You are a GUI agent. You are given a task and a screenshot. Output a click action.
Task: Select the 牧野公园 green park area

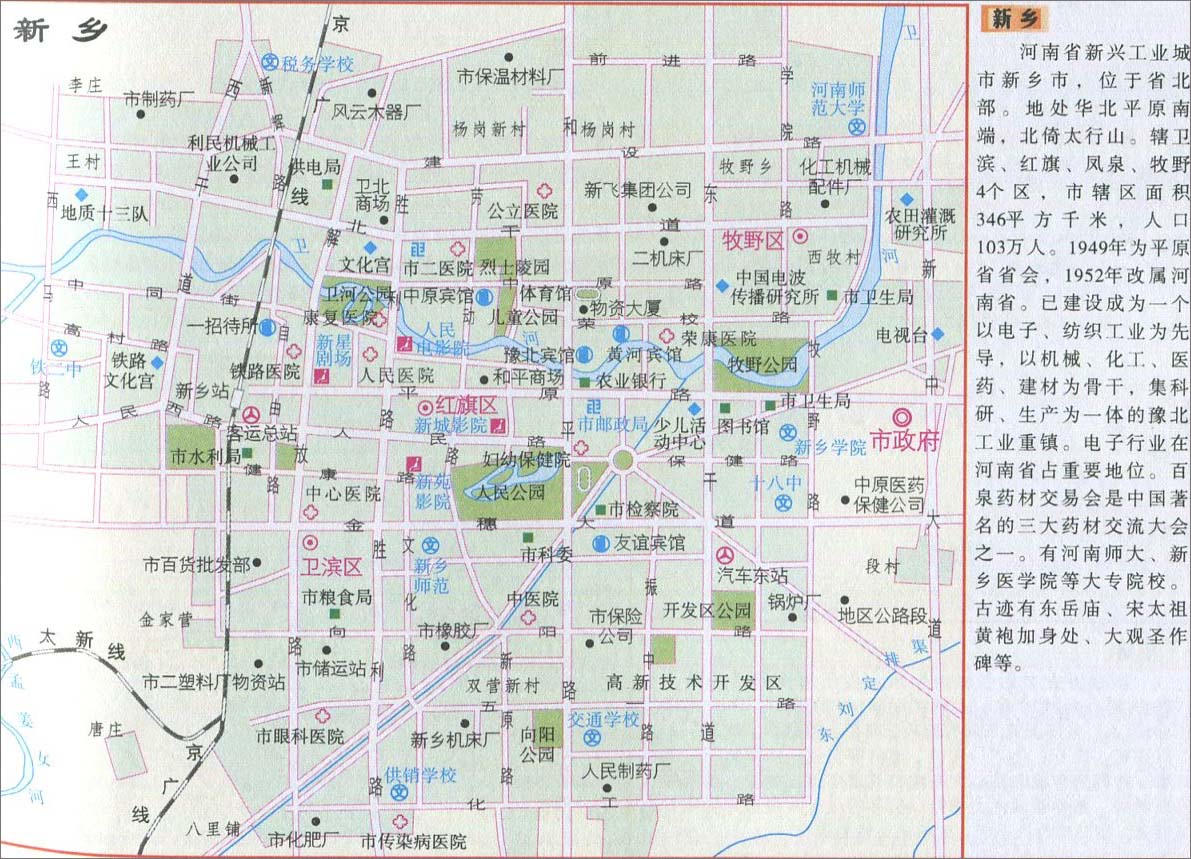(x=764, y=363)
